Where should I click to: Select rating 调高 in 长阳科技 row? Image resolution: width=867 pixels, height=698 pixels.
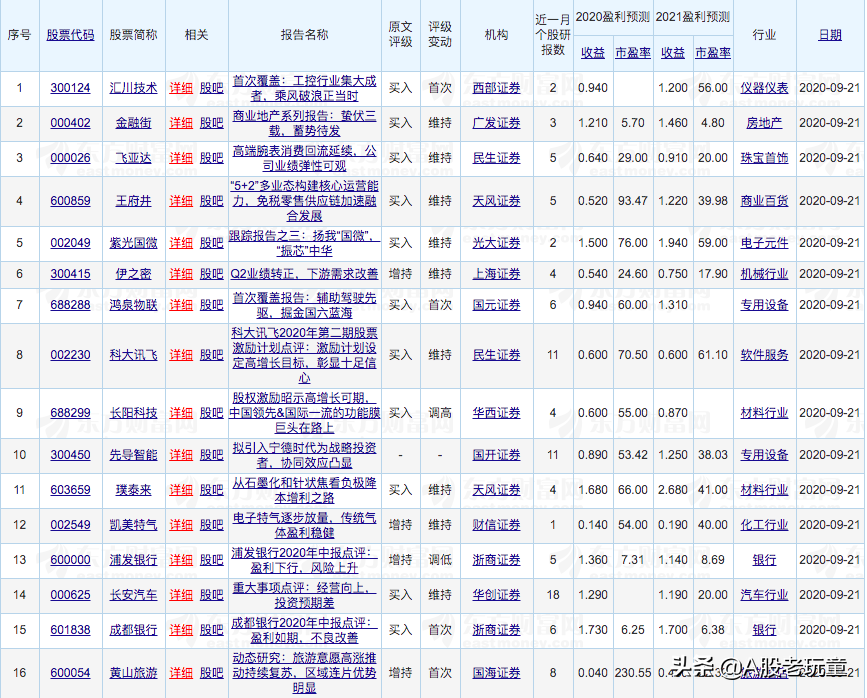click(x=440, y=413)
